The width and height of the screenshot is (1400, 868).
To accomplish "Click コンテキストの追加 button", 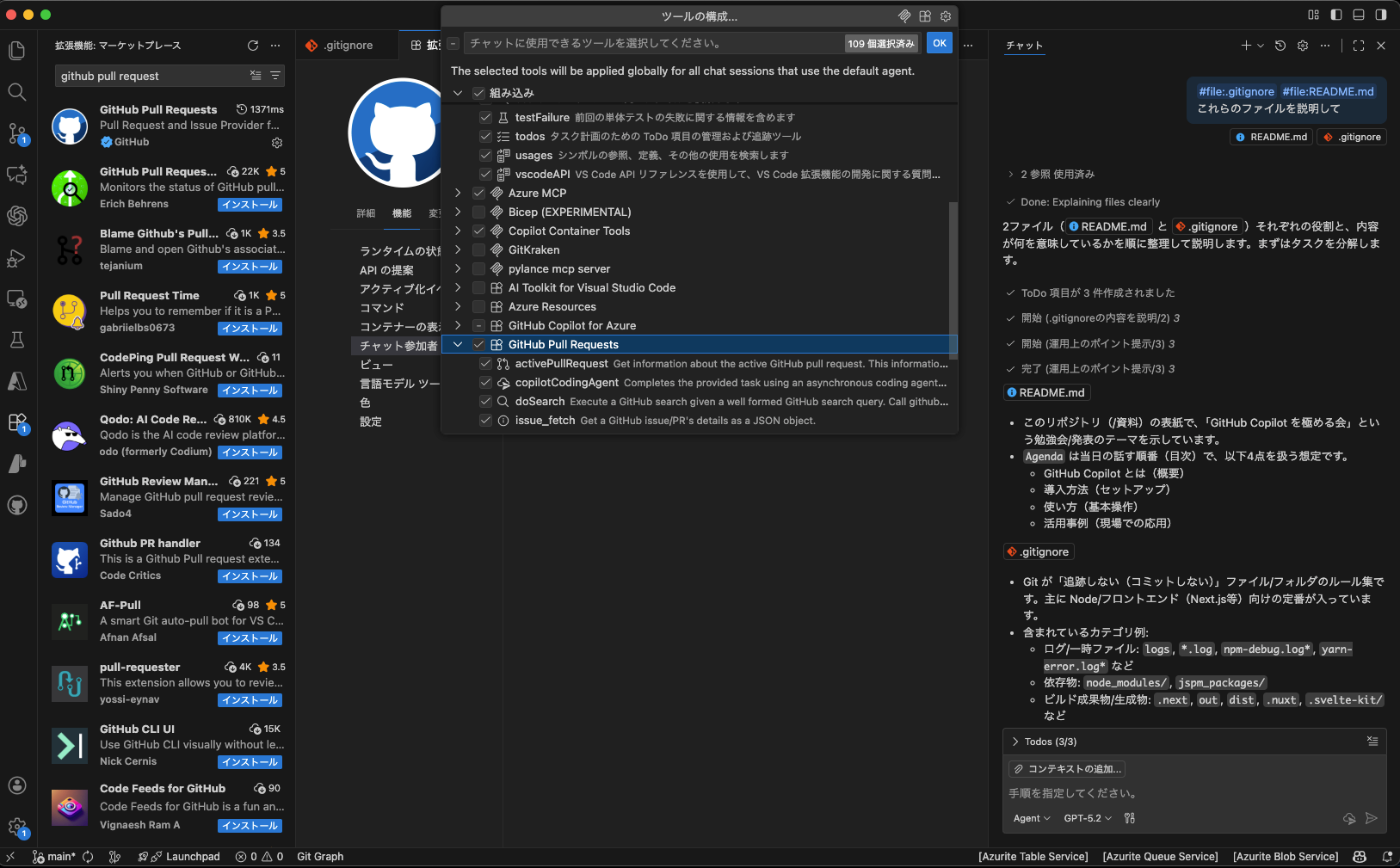I will point(1067,769).
